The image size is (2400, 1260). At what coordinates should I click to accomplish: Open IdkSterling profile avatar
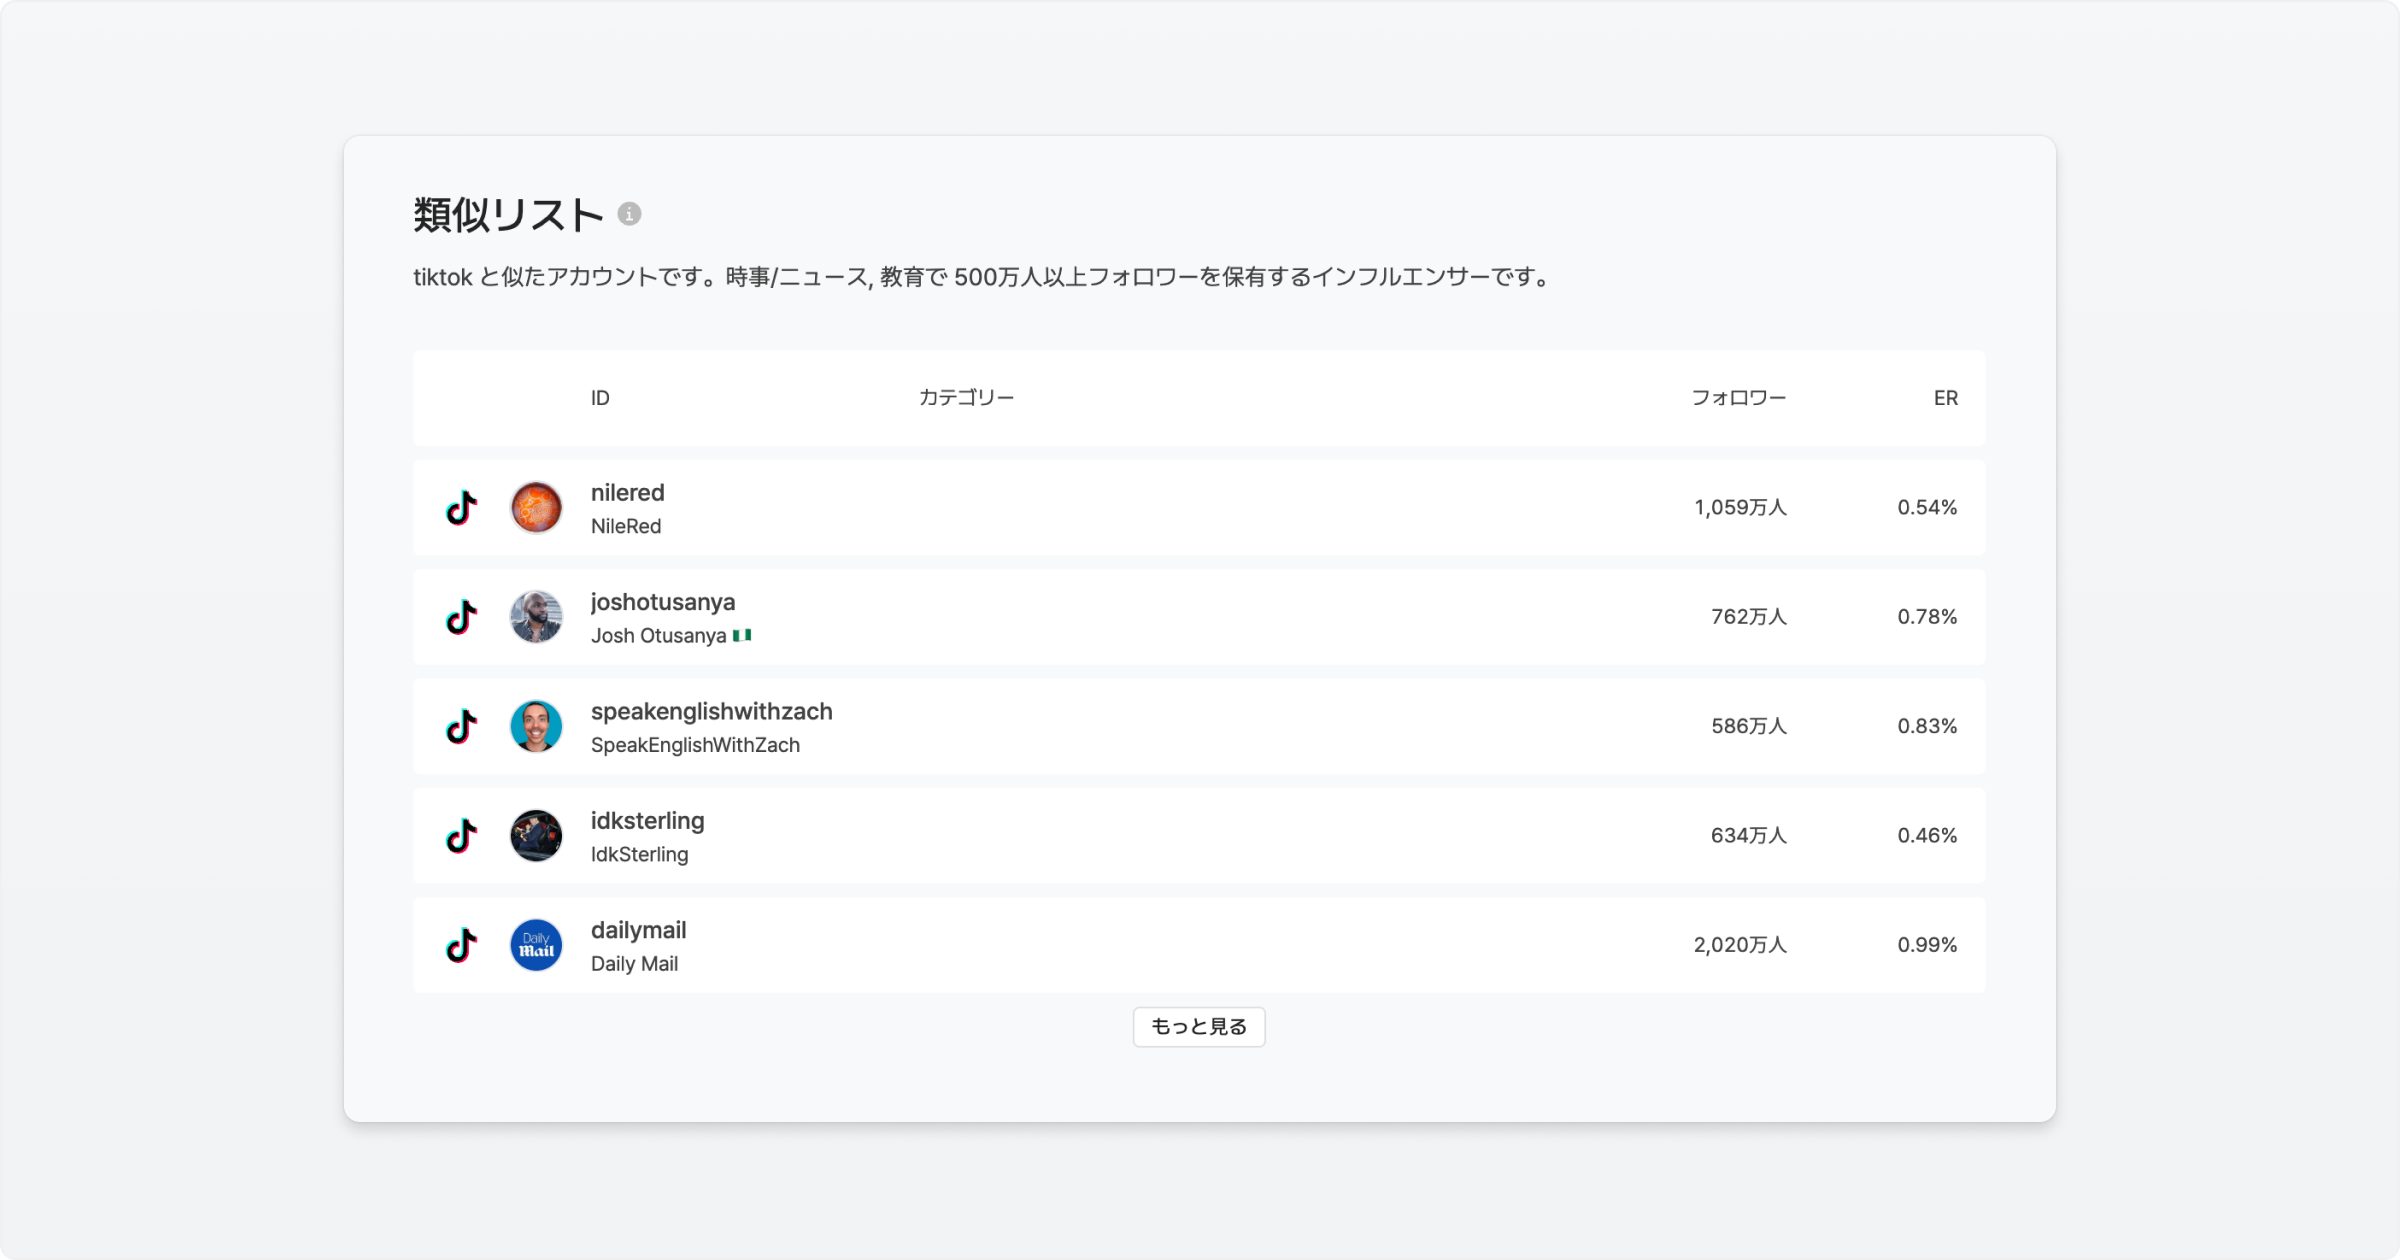point(536,836)
